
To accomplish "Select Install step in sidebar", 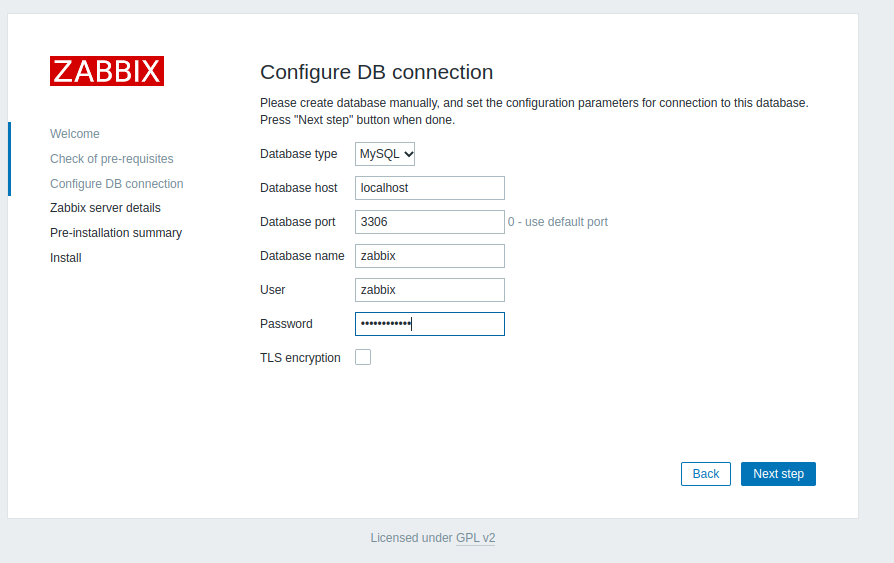I will pyautogui.click(x=66, y=258).
